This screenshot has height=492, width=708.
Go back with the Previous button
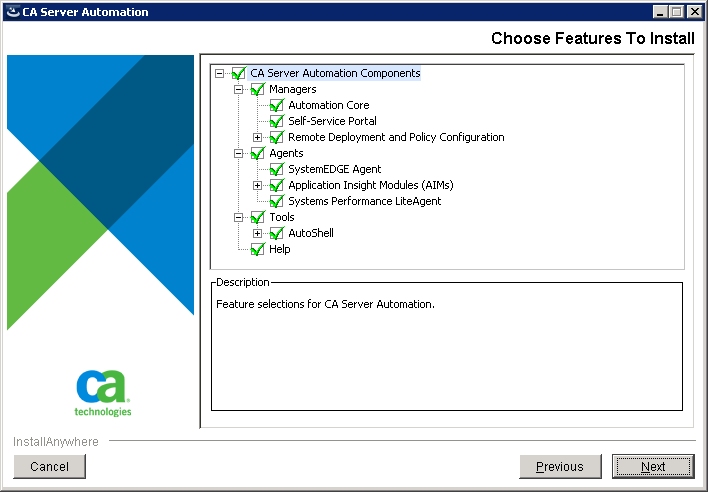pos(560,466)
